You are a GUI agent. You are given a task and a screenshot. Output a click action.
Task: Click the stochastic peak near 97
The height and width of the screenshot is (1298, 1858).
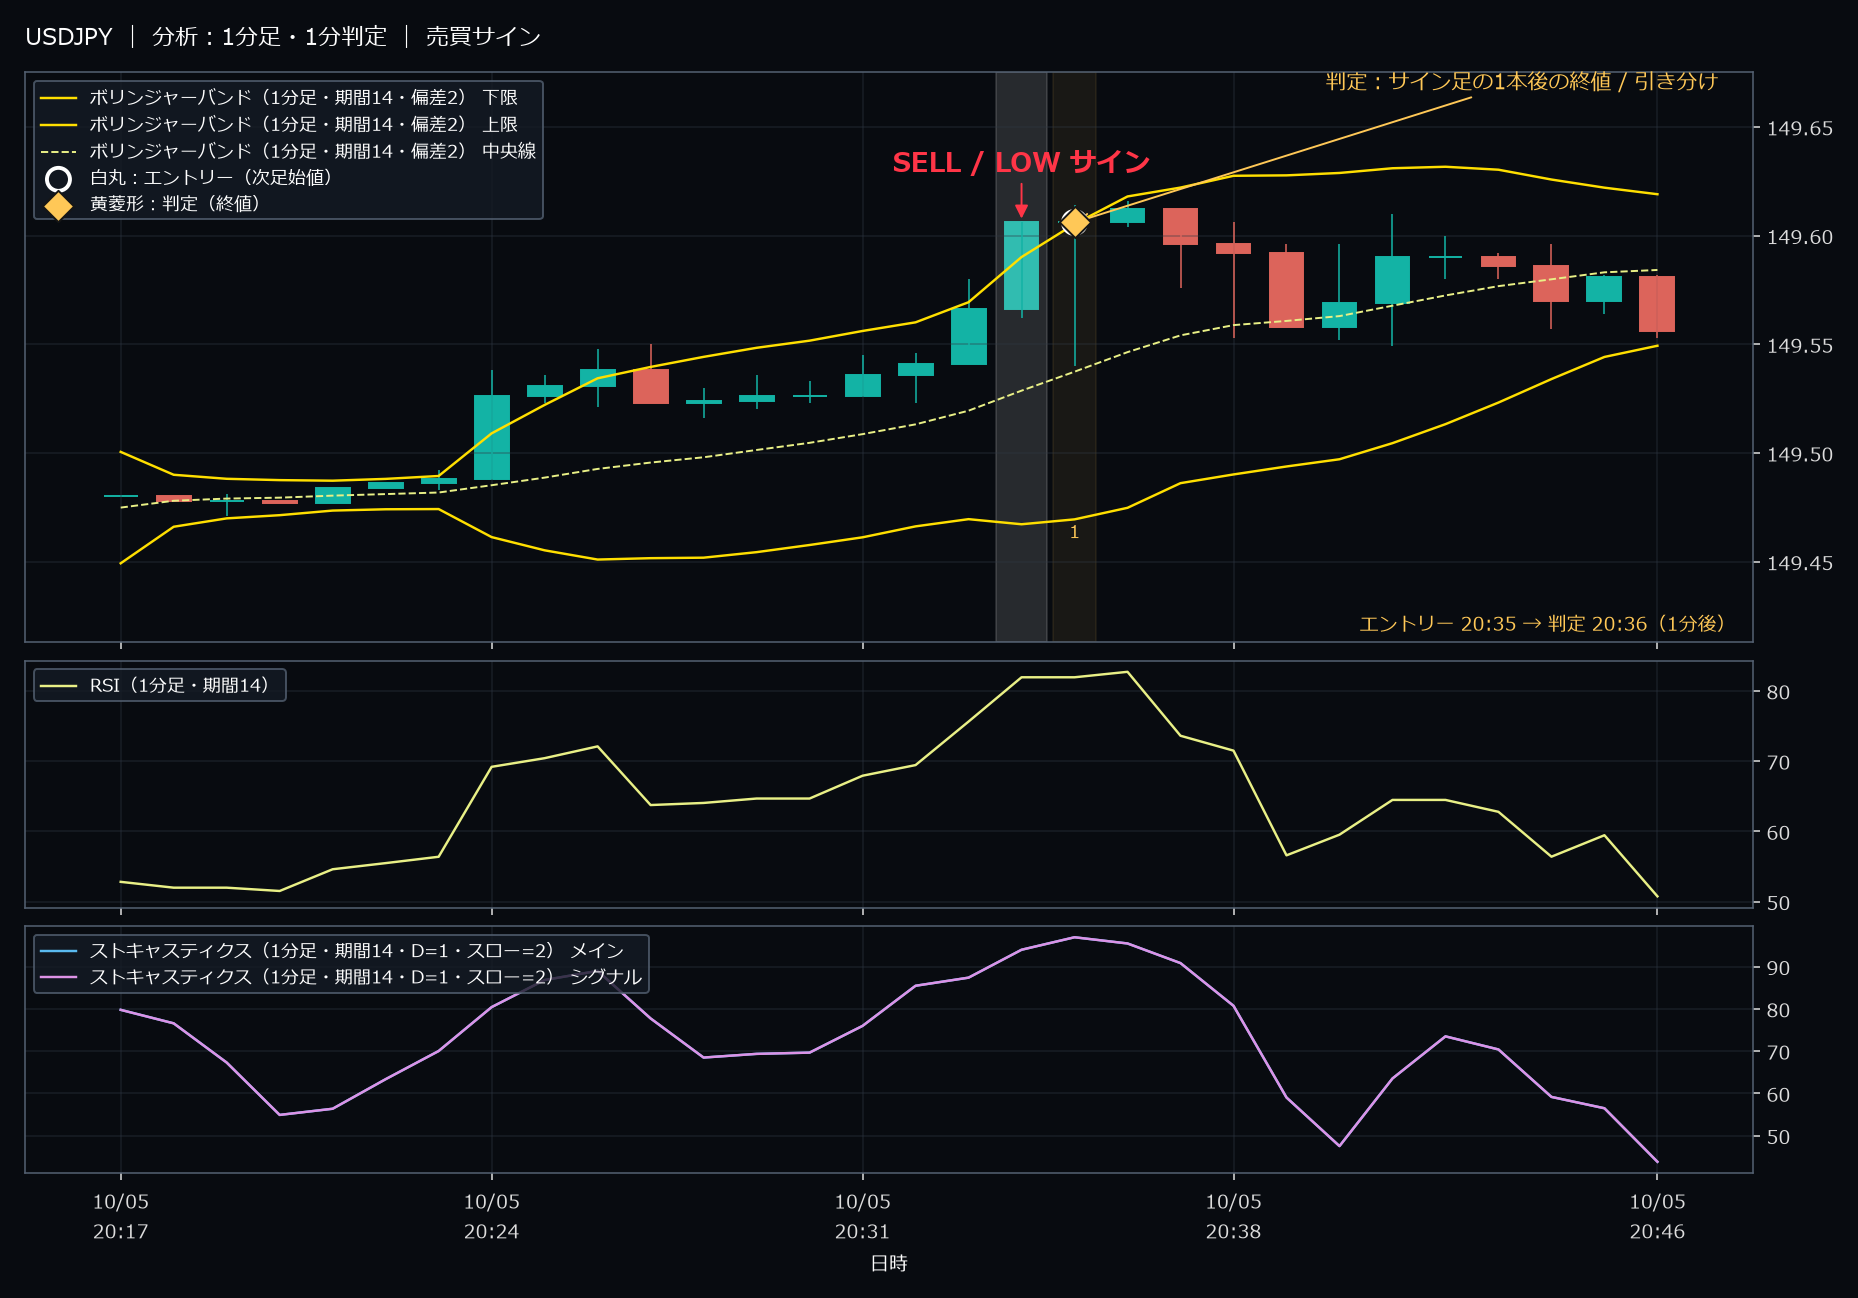1074,937
